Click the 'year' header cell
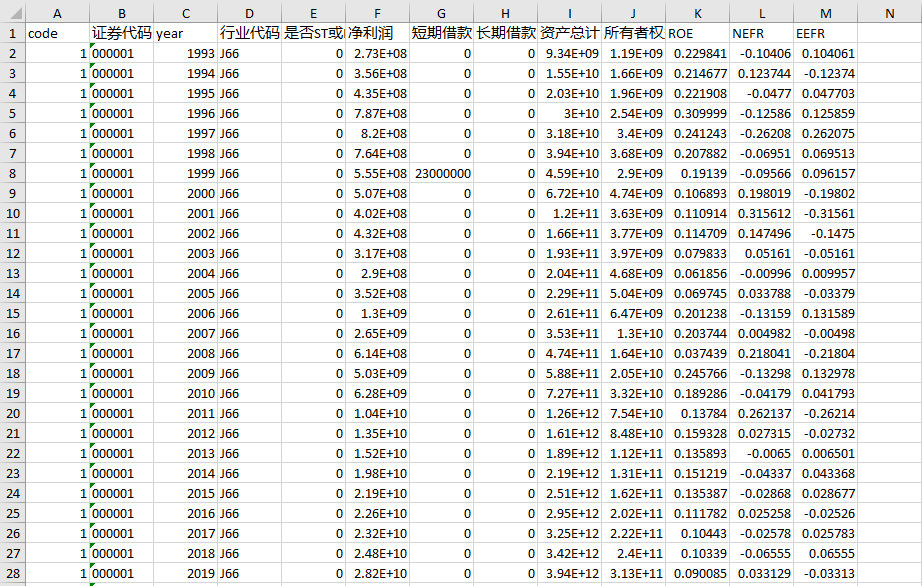This screenshot has width=922, height=586. pyautogui.click(x=185, y=34)
